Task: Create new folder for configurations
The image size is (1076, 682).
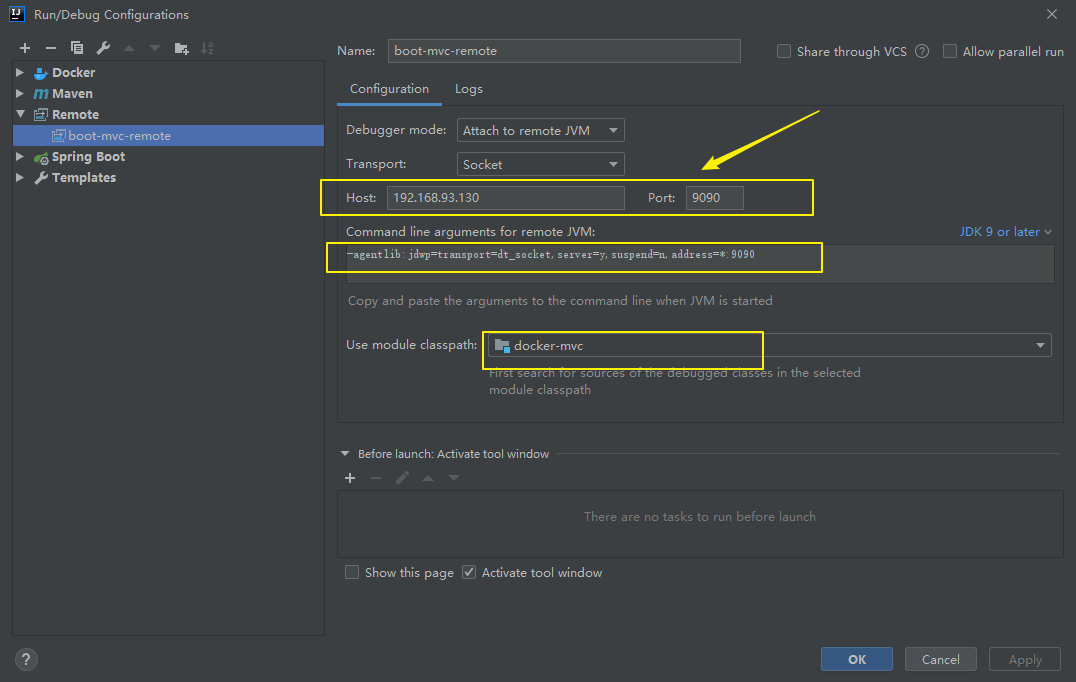Action: click(x=181, y=48)
